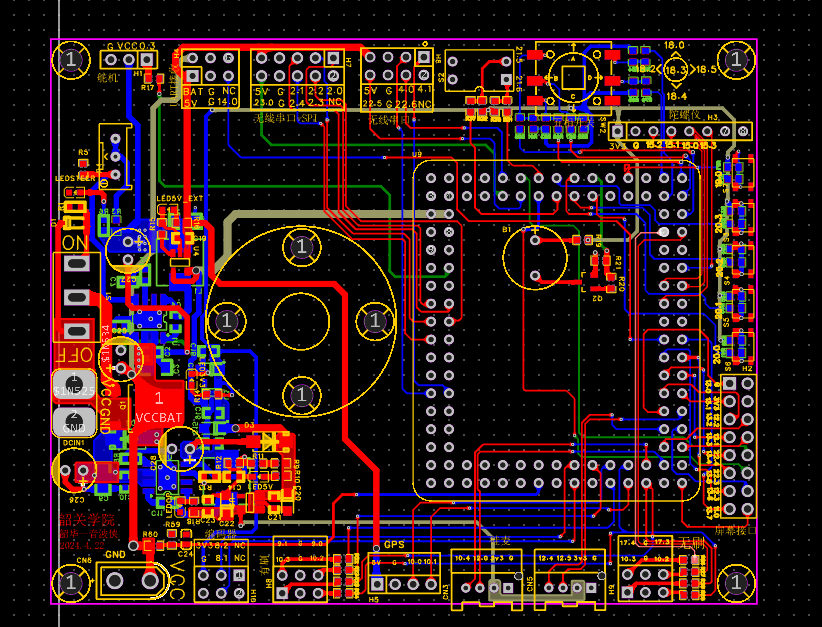The image size is (822, 627).
Task: Select the top-right corner mounting hole
Action: point(737,59)
